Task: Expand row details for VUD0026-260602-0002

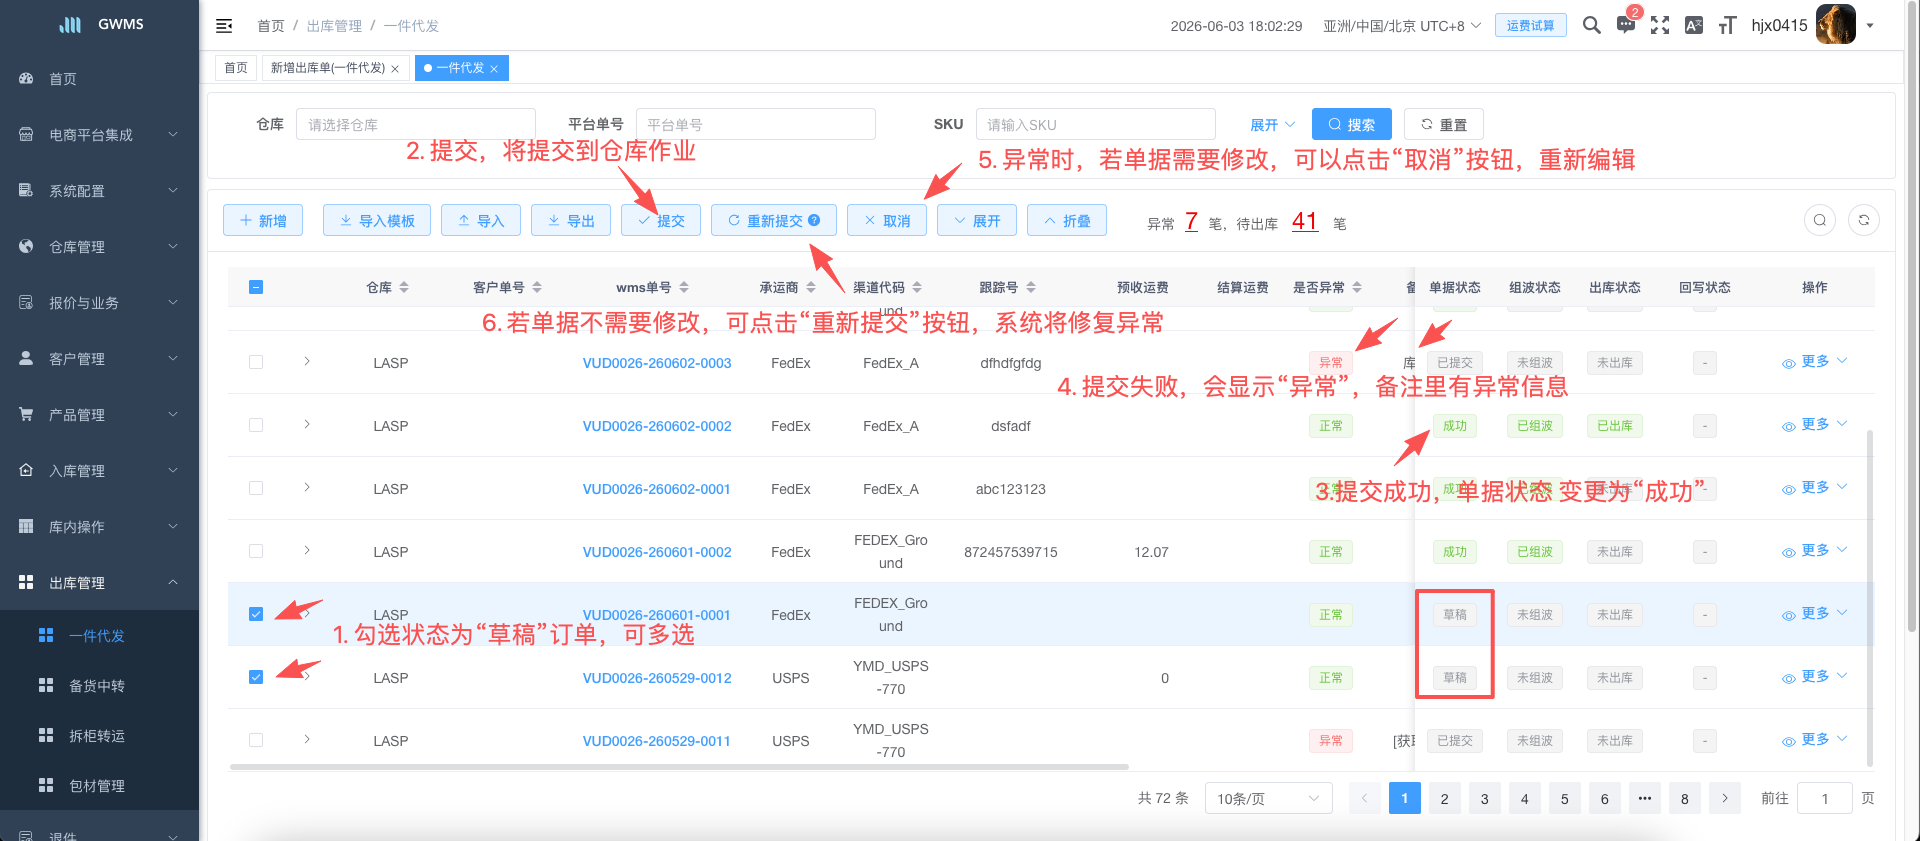Action: point(307,424)
